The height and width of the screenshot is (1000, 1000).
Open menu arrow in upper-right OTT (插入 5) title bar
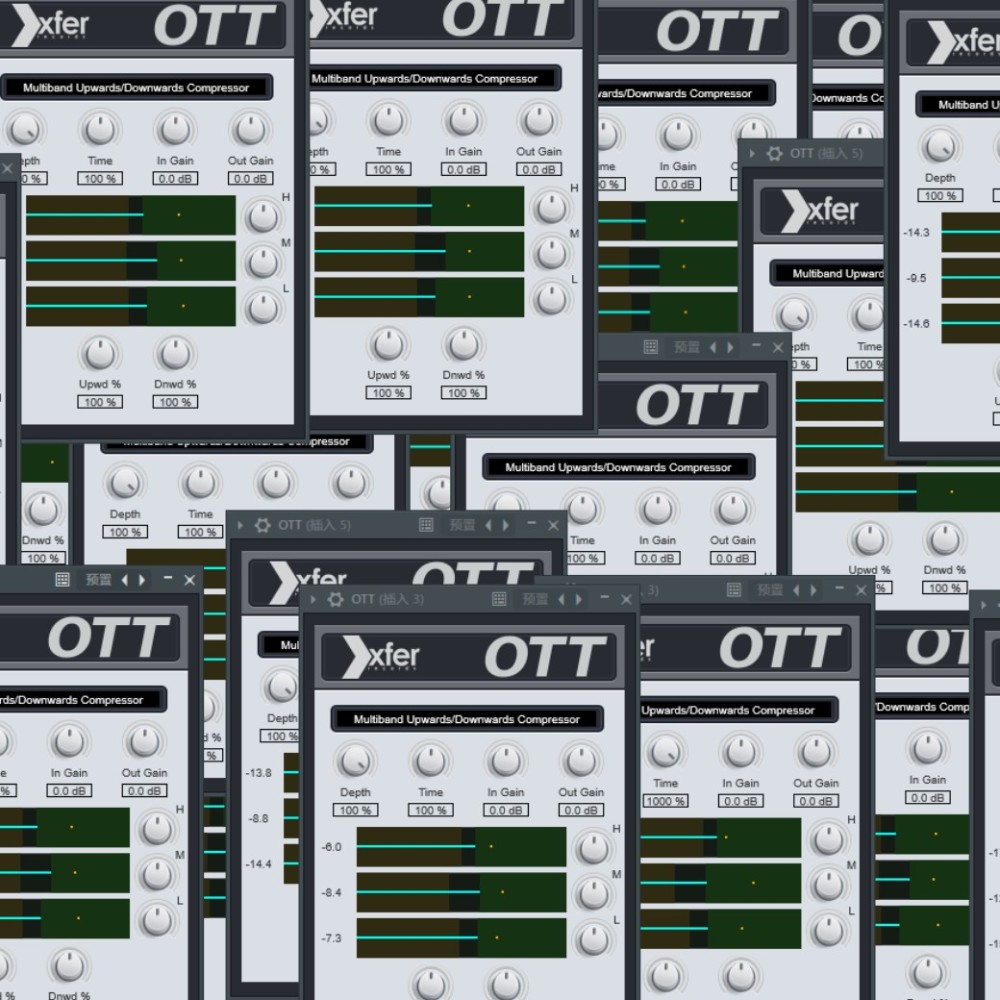coord(753,154)
